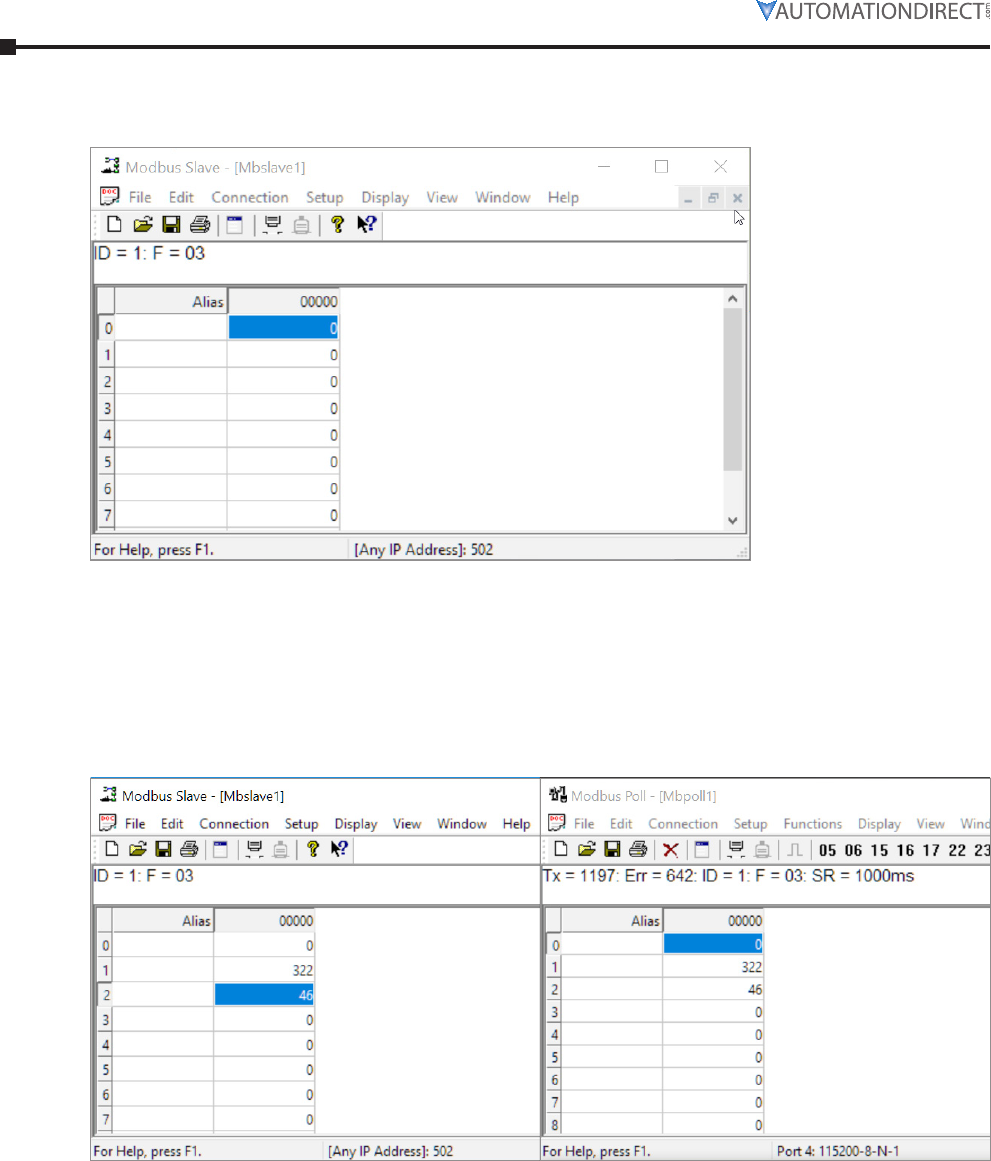The image size is (991, 1161).
Task: Click row header 7 in upper Modbus Slave
Action: (x=107, y=515)
